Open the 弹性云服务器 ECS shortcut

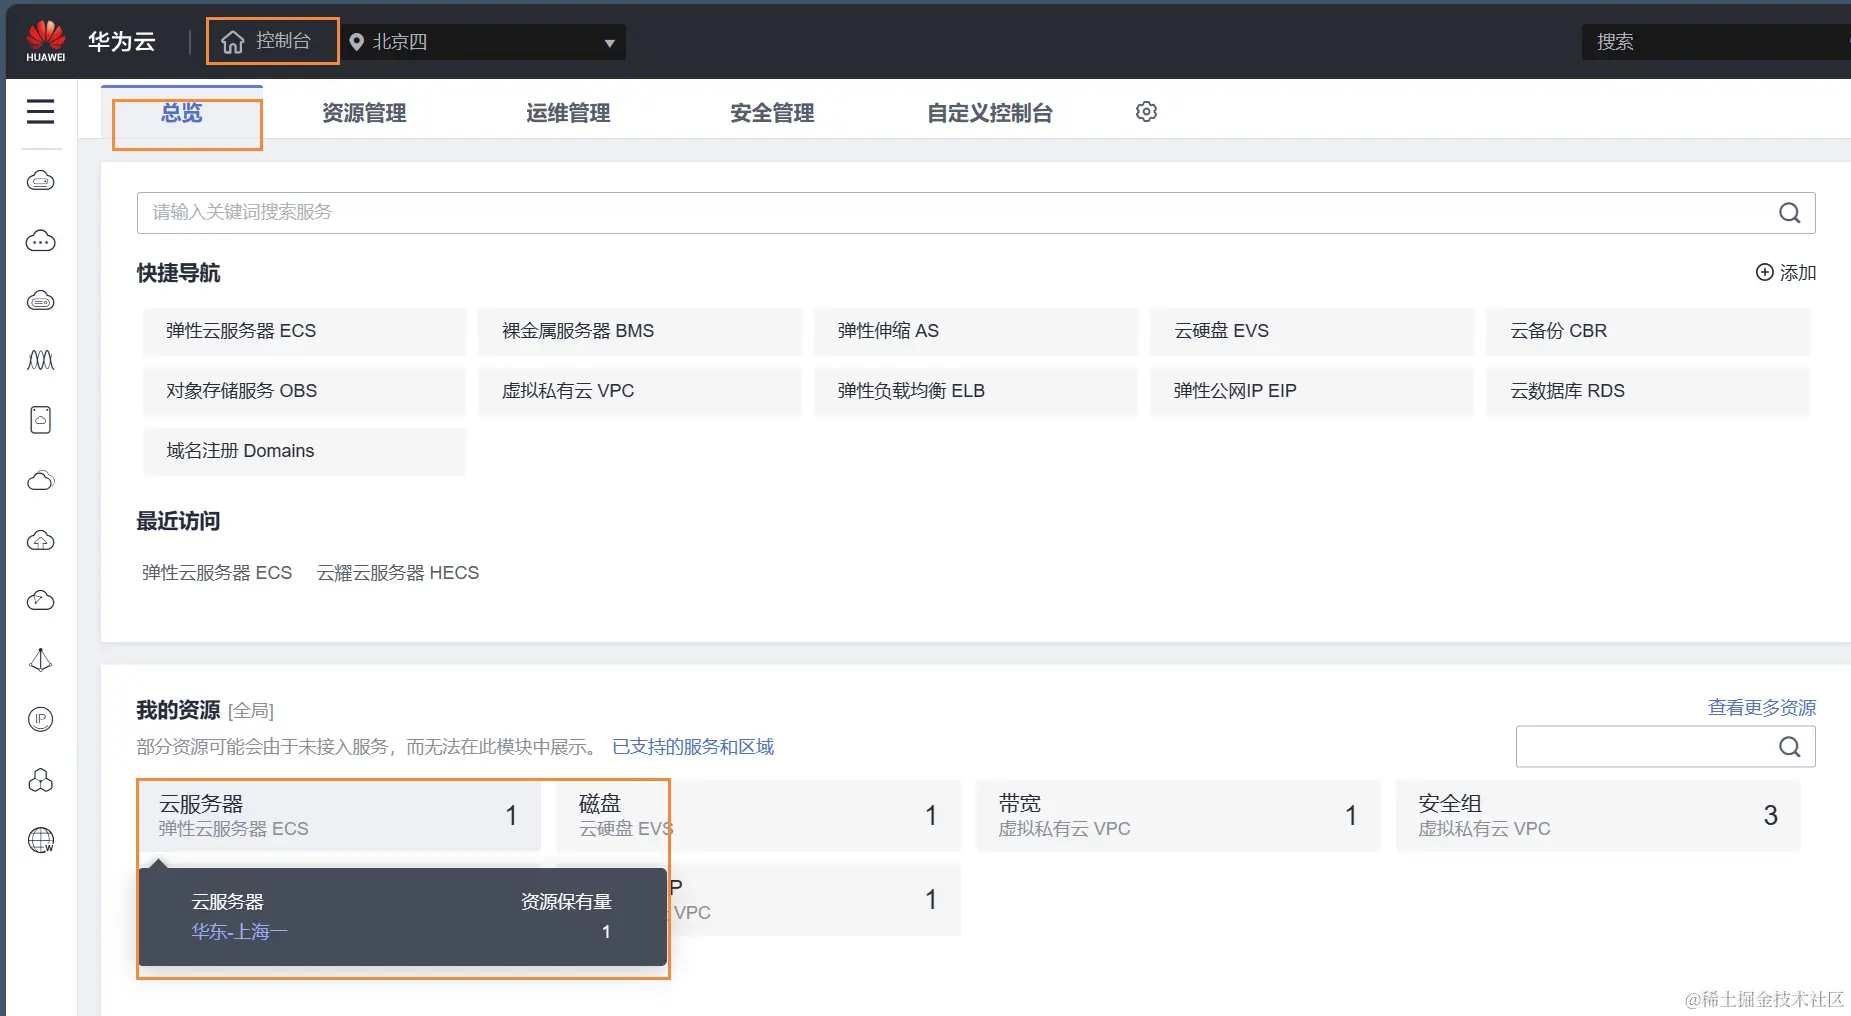tap(304, 331)
